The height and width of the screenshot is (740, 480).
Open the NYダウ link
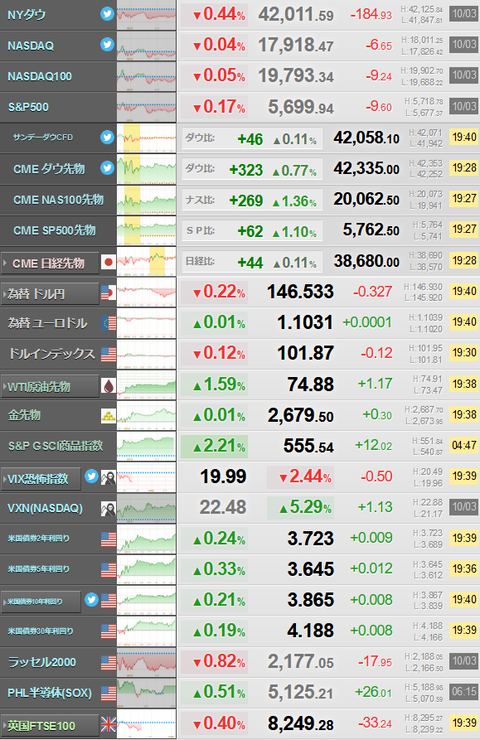(x=26, y=15)
